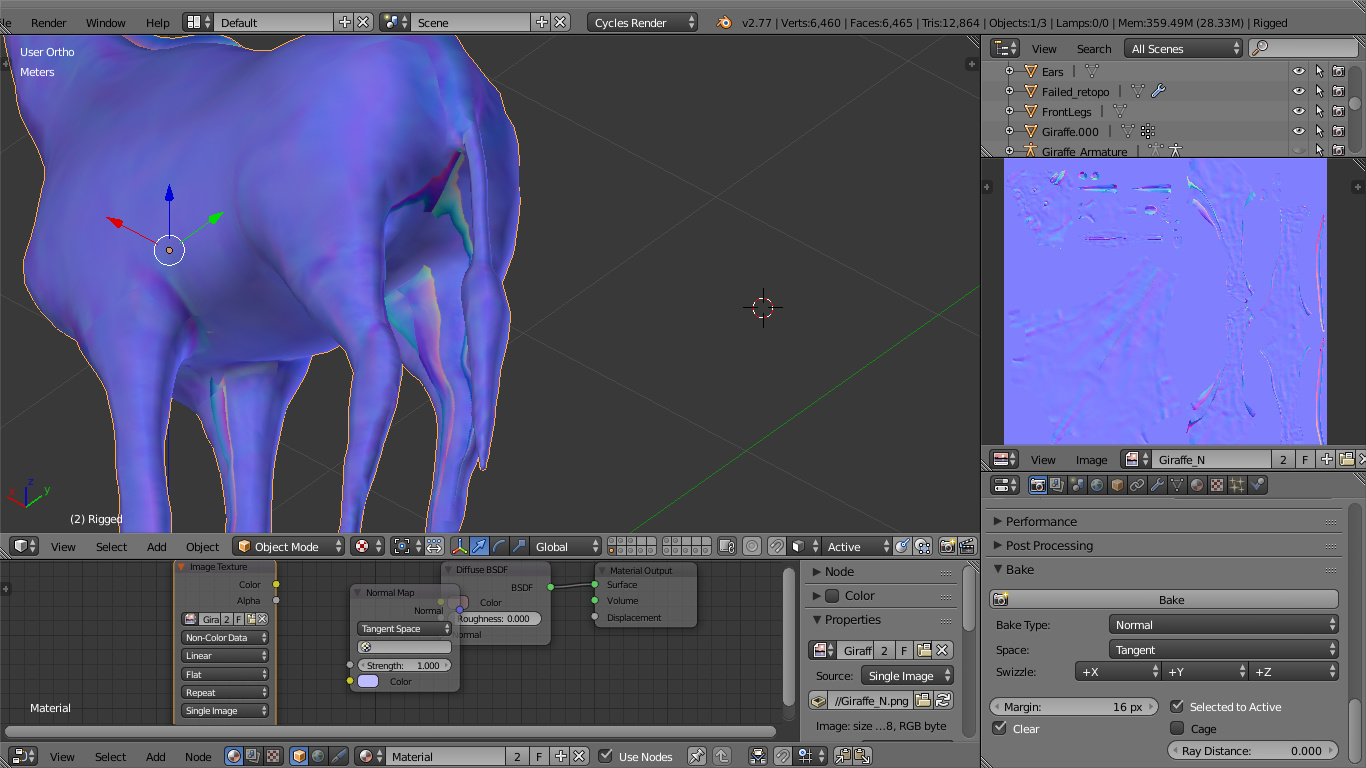Click the pin node tree icon
The height and width of the screenshot is (768, 1366).
697,756
